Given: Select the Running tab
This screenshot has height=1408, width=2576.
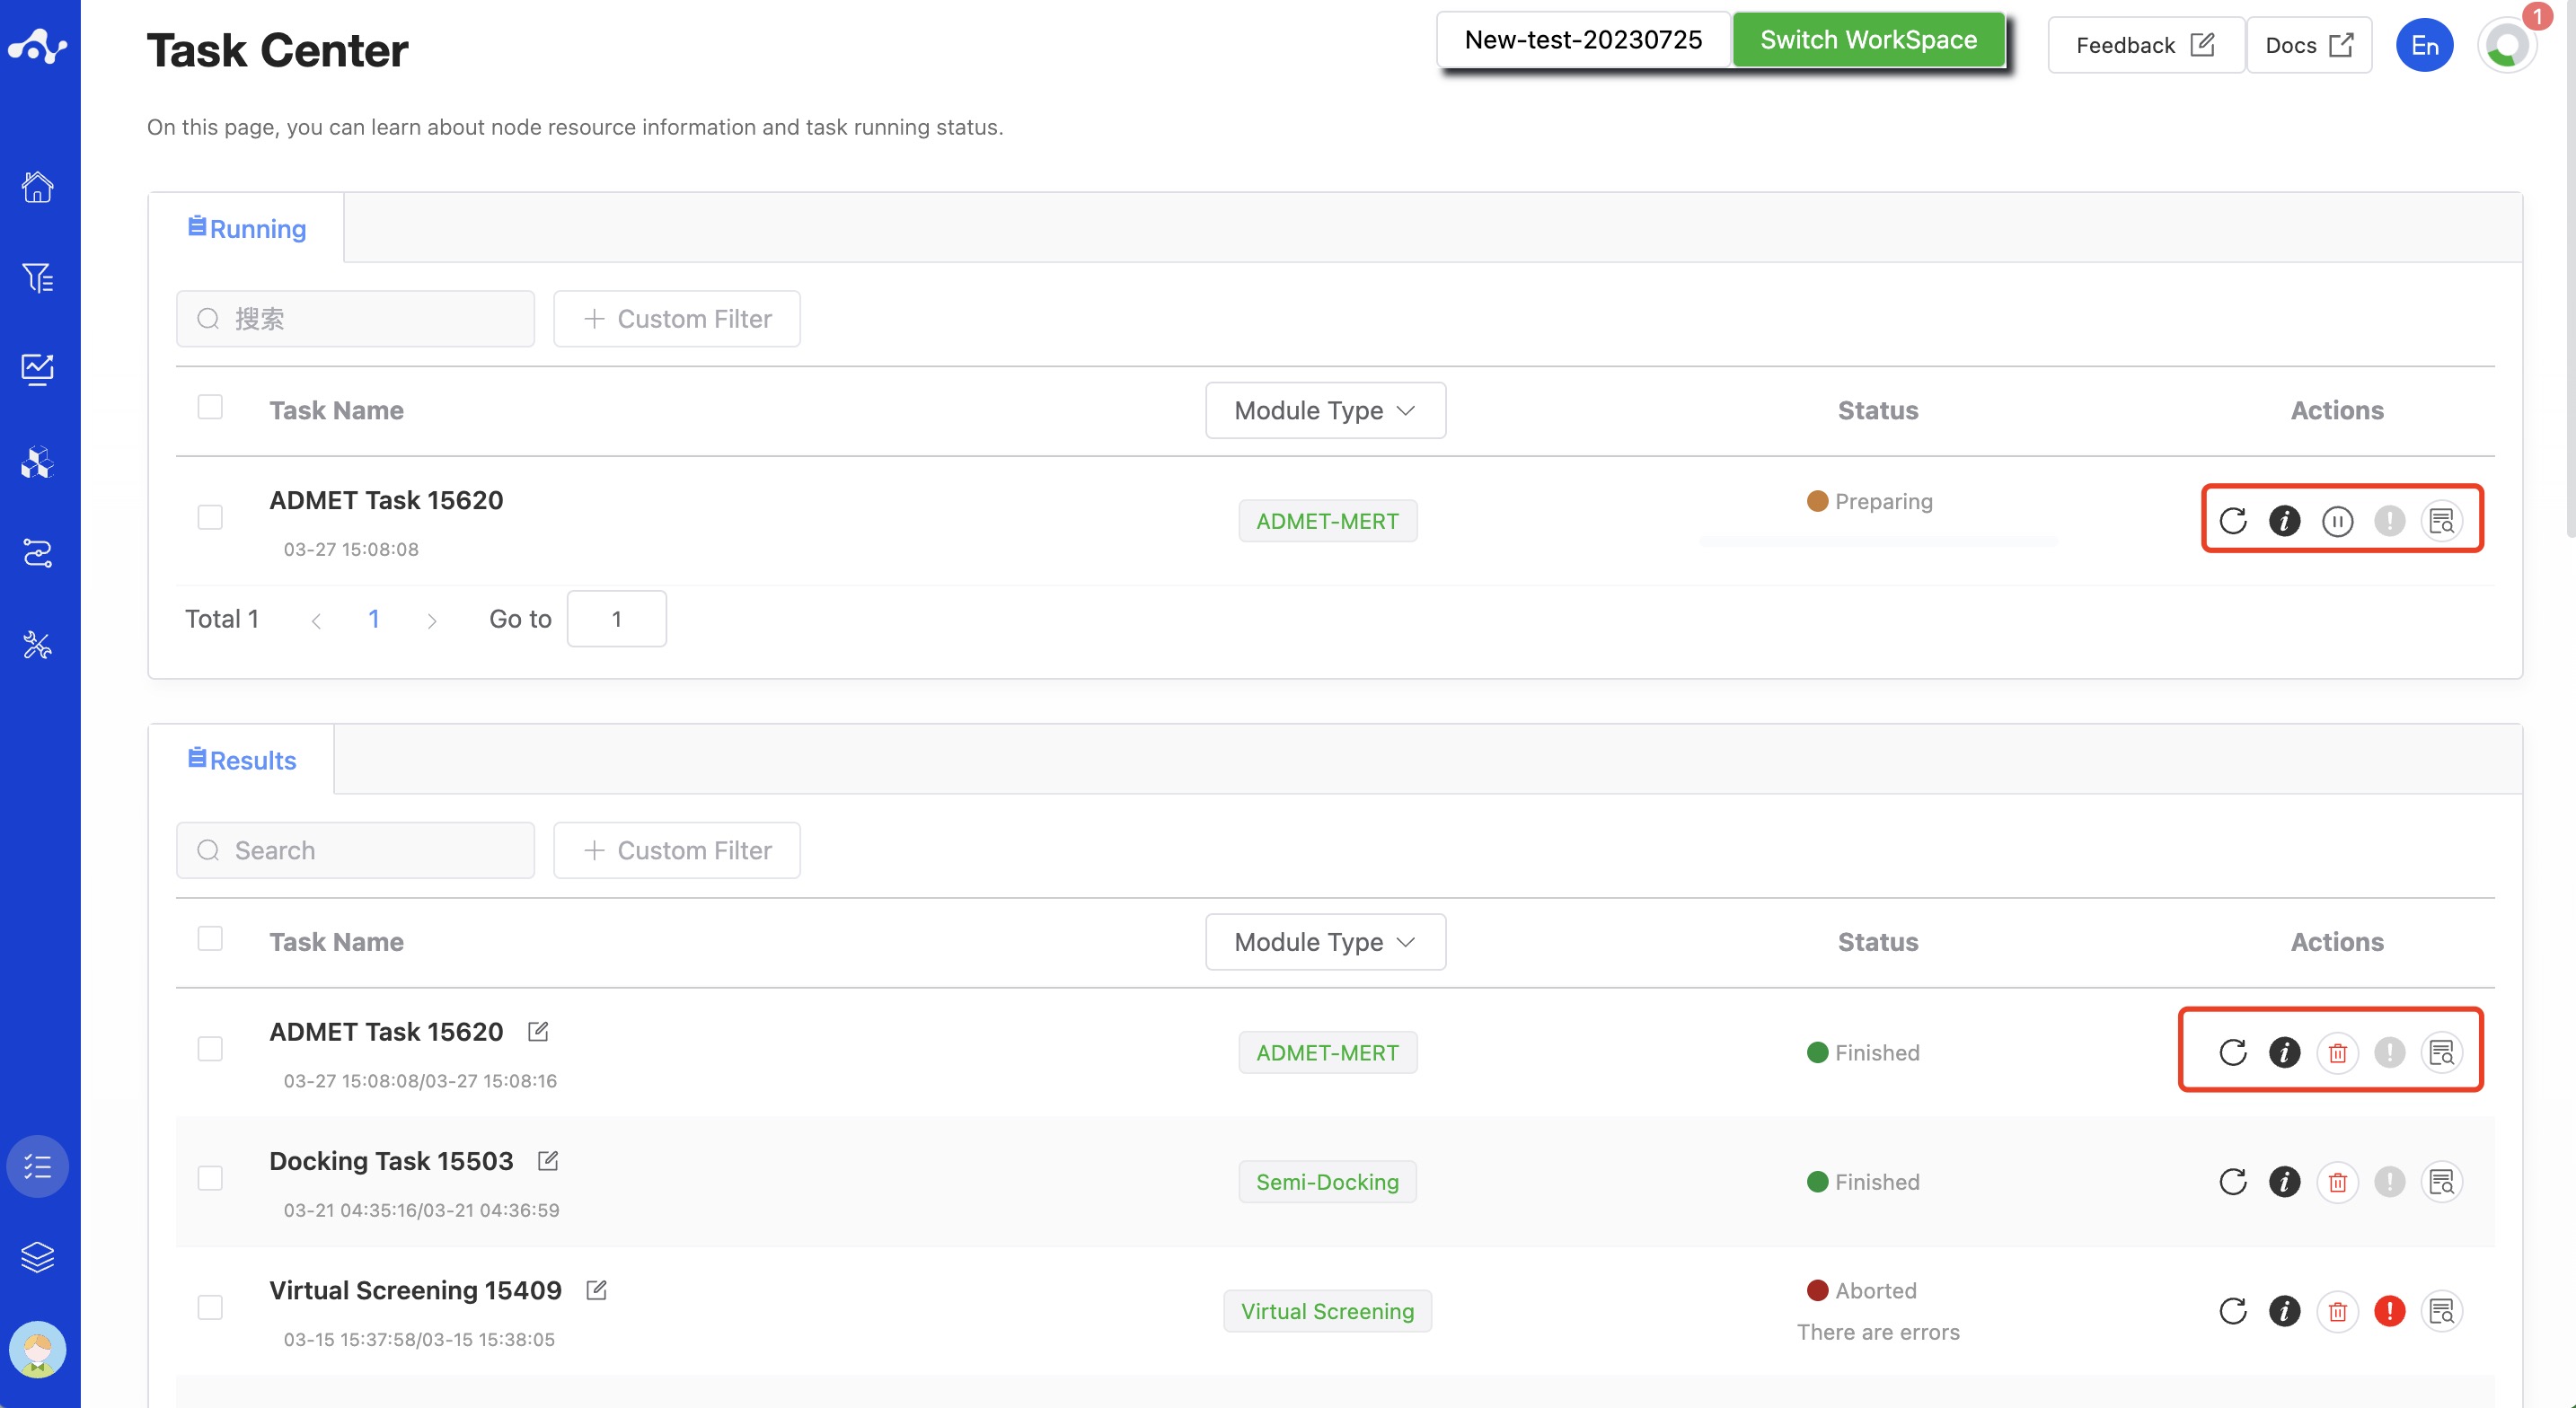Looking at the screenshot, I should 247,229.
